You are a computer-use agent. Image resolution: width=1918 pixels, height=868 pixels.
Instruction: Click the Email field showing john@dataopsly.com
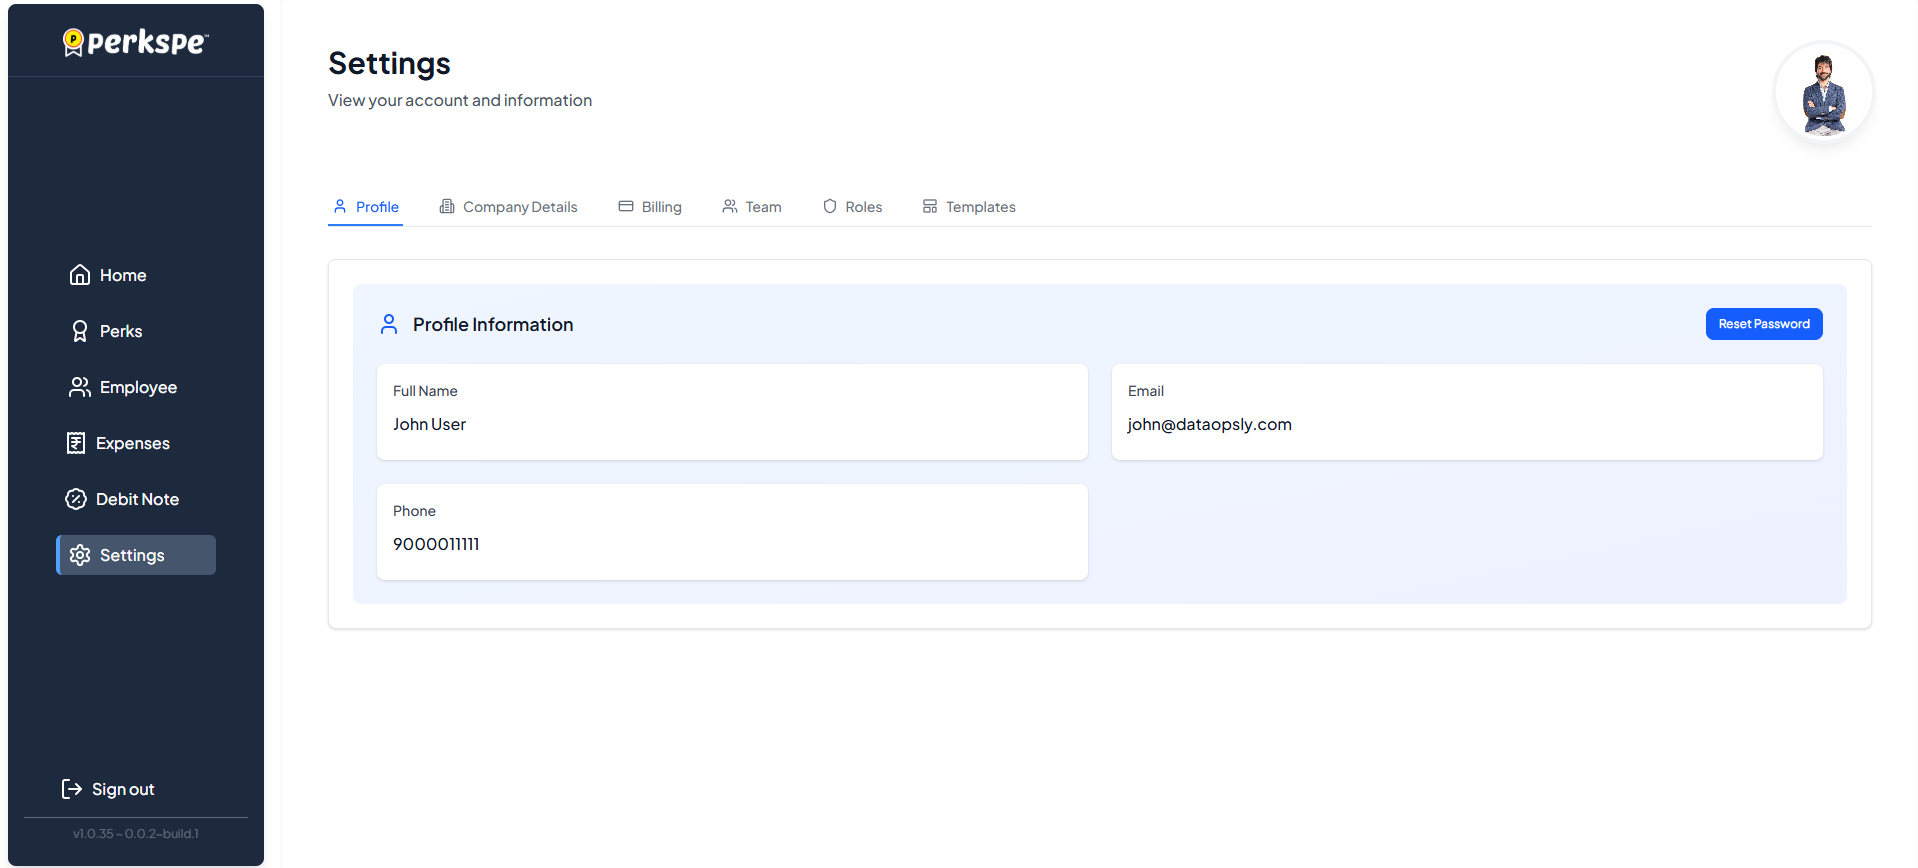coord(1466,412)
